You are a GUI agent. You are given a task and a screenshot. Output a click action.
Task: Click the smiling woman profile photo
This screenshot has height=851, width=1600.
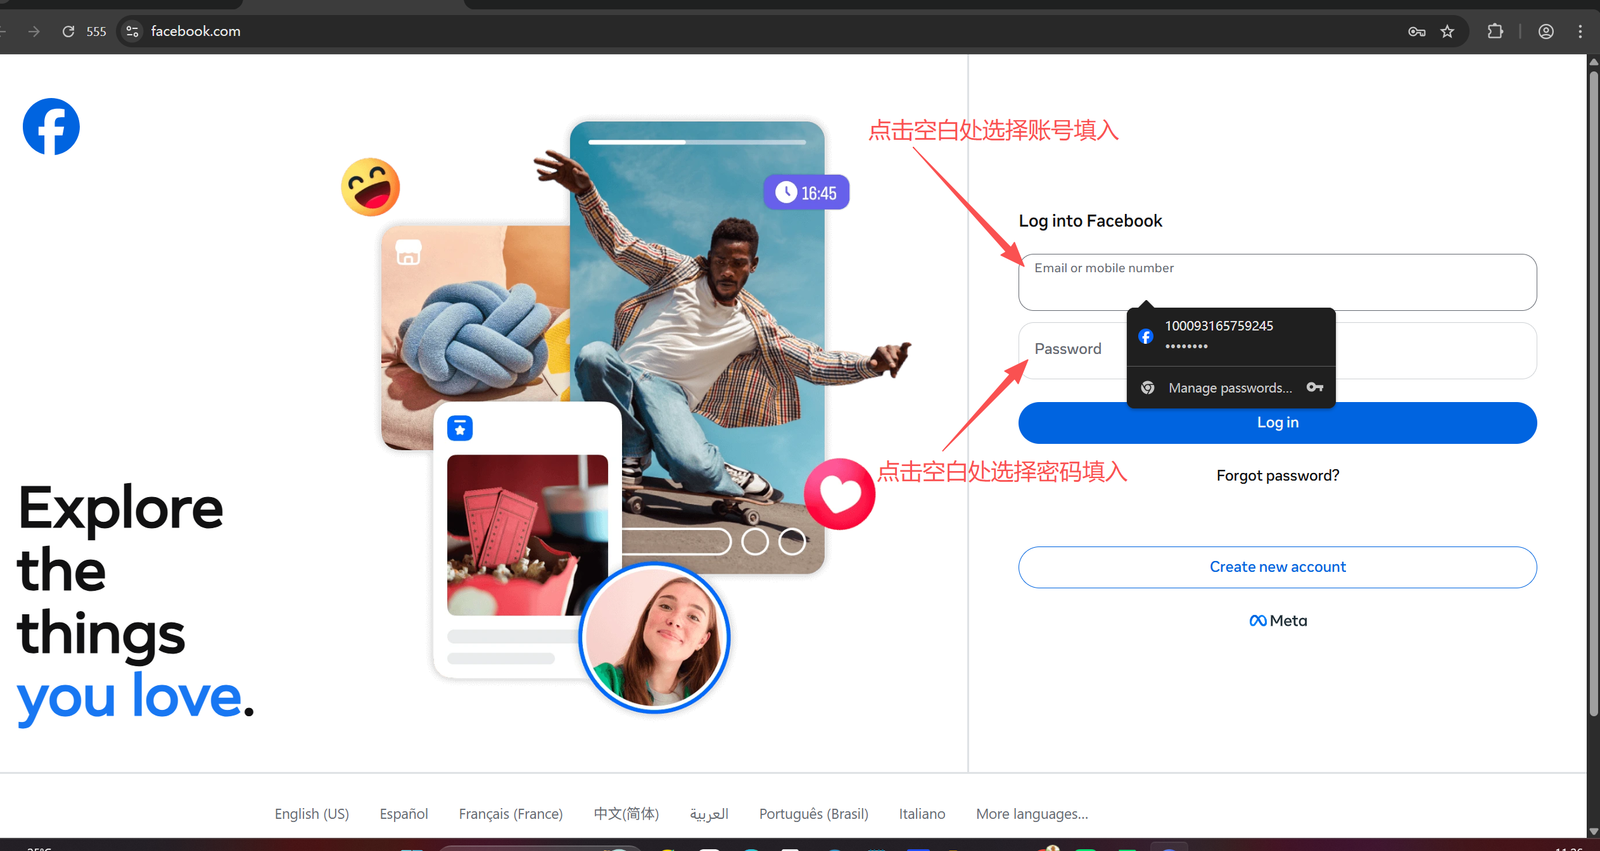(x=654, y=638)
